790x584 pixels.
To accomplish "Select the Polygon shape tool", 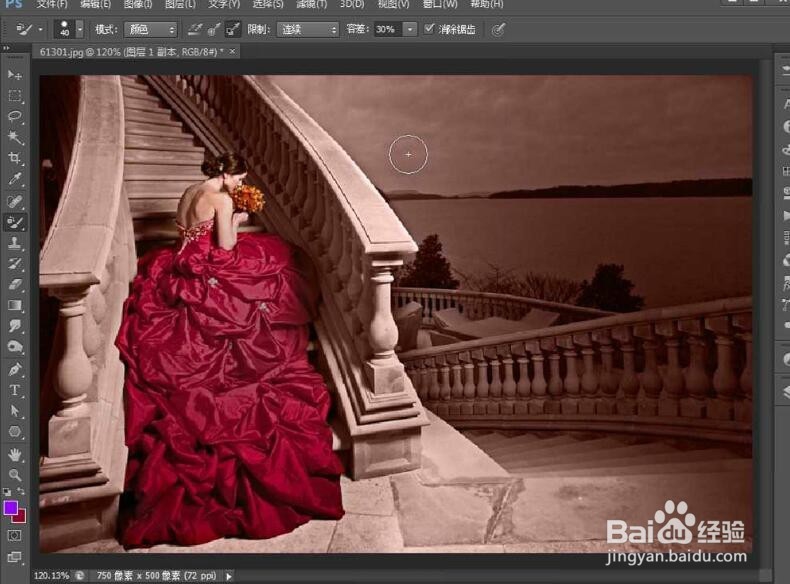I will 15,432.
